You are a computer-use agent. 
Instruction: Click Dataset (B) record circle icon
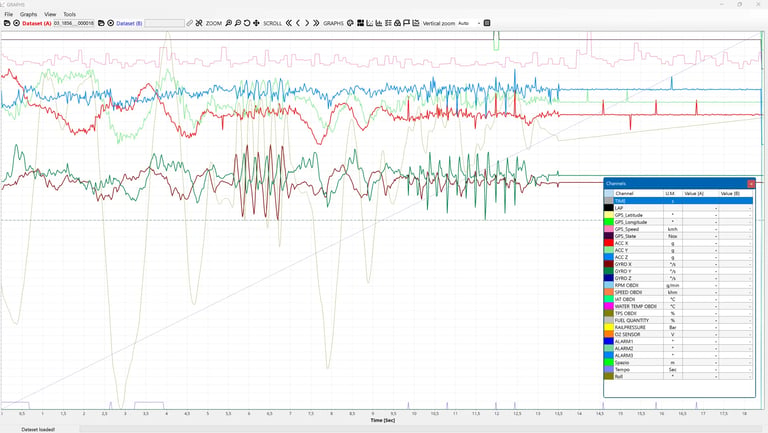tap(111, 23)
